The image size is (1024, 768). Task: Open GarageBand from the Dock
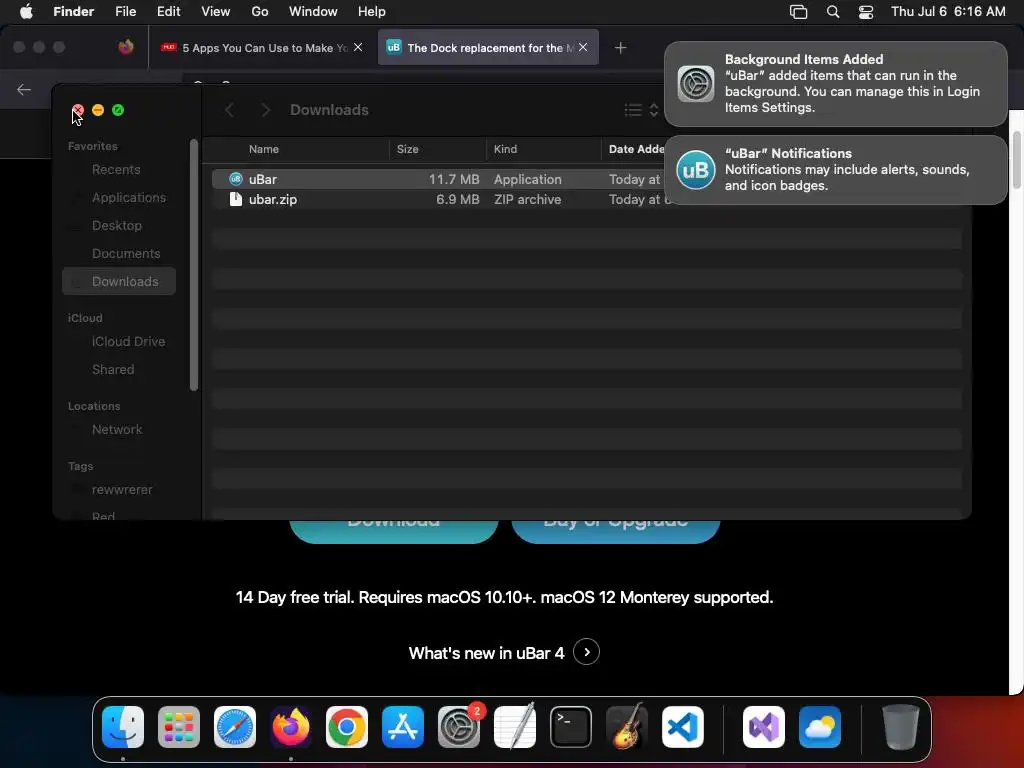(x=627, y=727)
